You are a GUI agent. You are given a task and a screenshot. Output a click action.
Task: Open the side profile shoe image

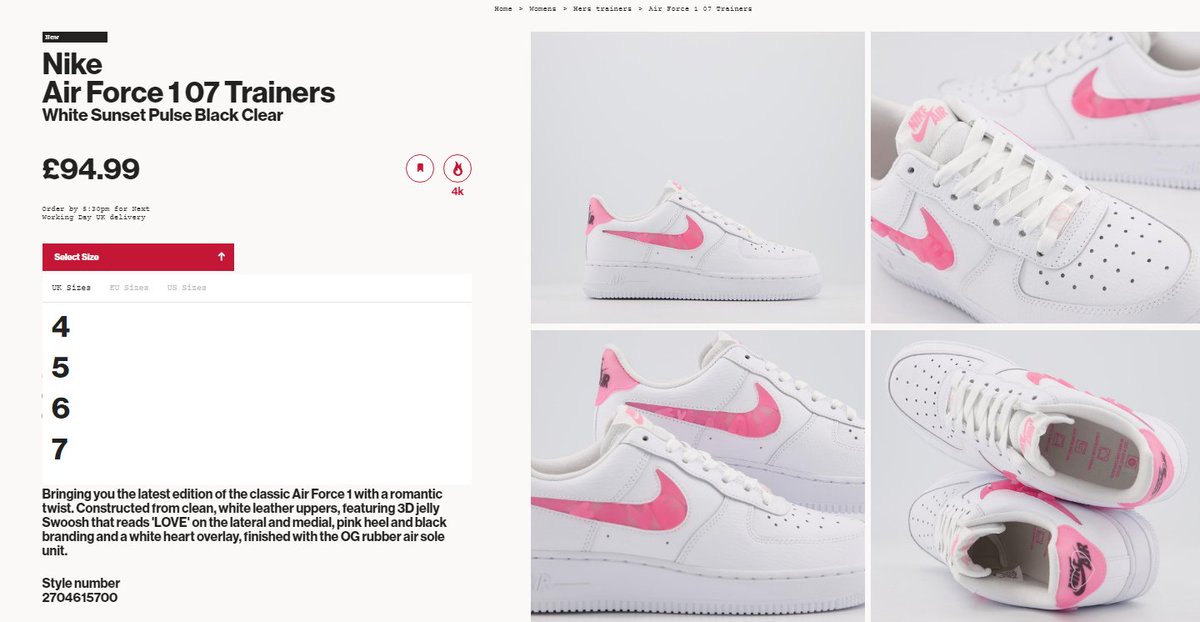pos(697,177)
